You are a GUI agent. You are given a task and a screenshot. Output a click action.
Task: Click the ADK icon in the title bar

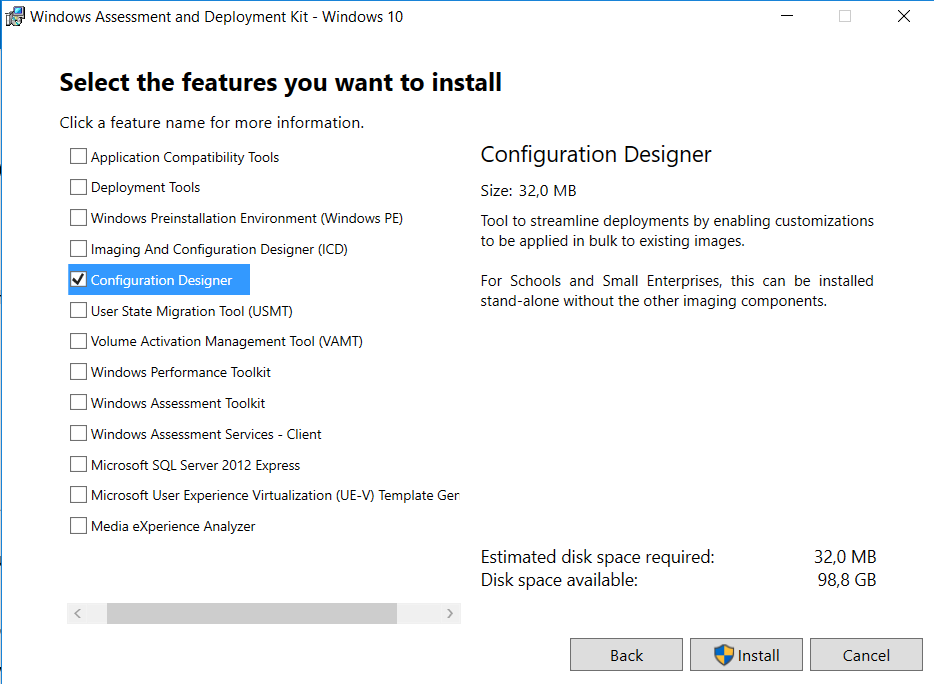pos(16,16)
